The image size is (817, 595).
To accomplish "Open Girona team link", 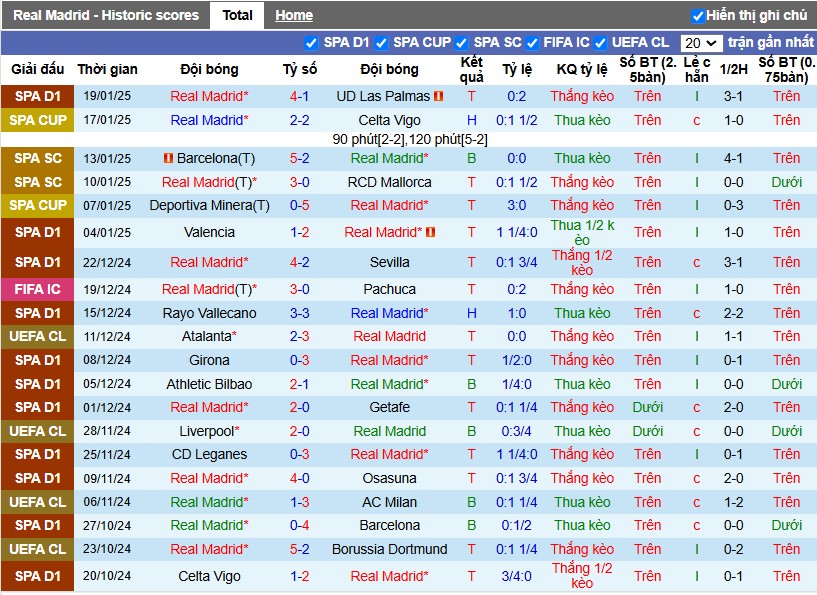I will [x=209, y=361].
